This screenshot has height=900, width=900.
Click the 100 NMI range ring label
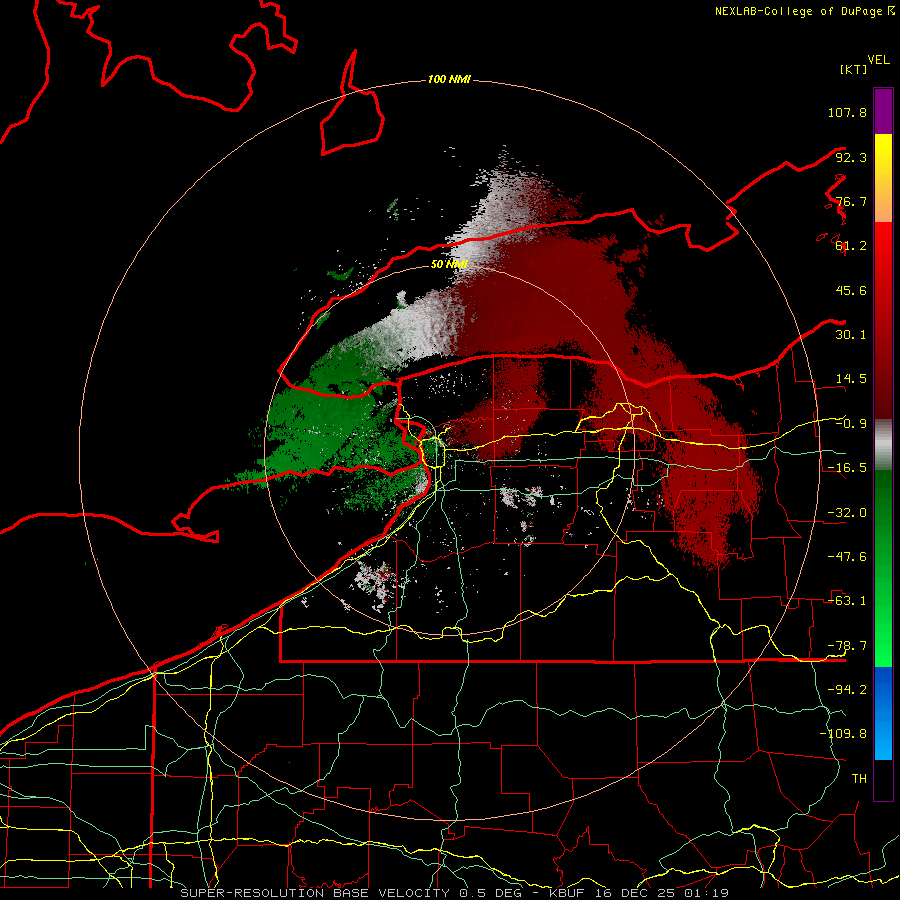pos(449,79)
